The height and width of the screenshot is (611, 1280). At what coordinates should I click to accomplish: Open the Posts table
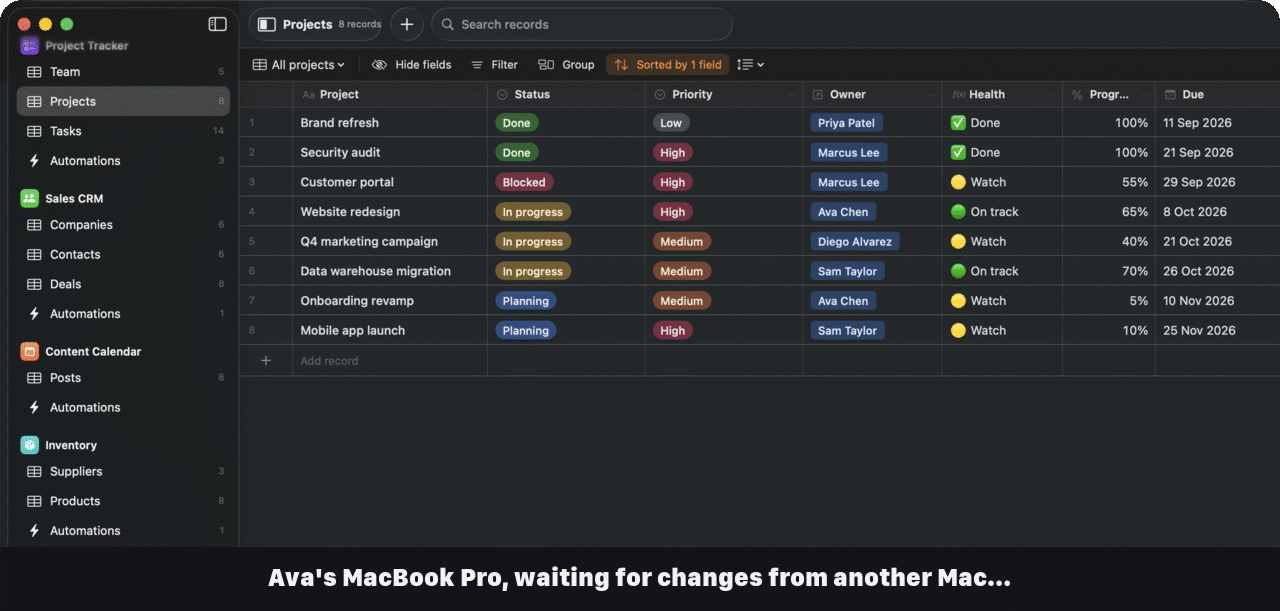click(124, 378)
